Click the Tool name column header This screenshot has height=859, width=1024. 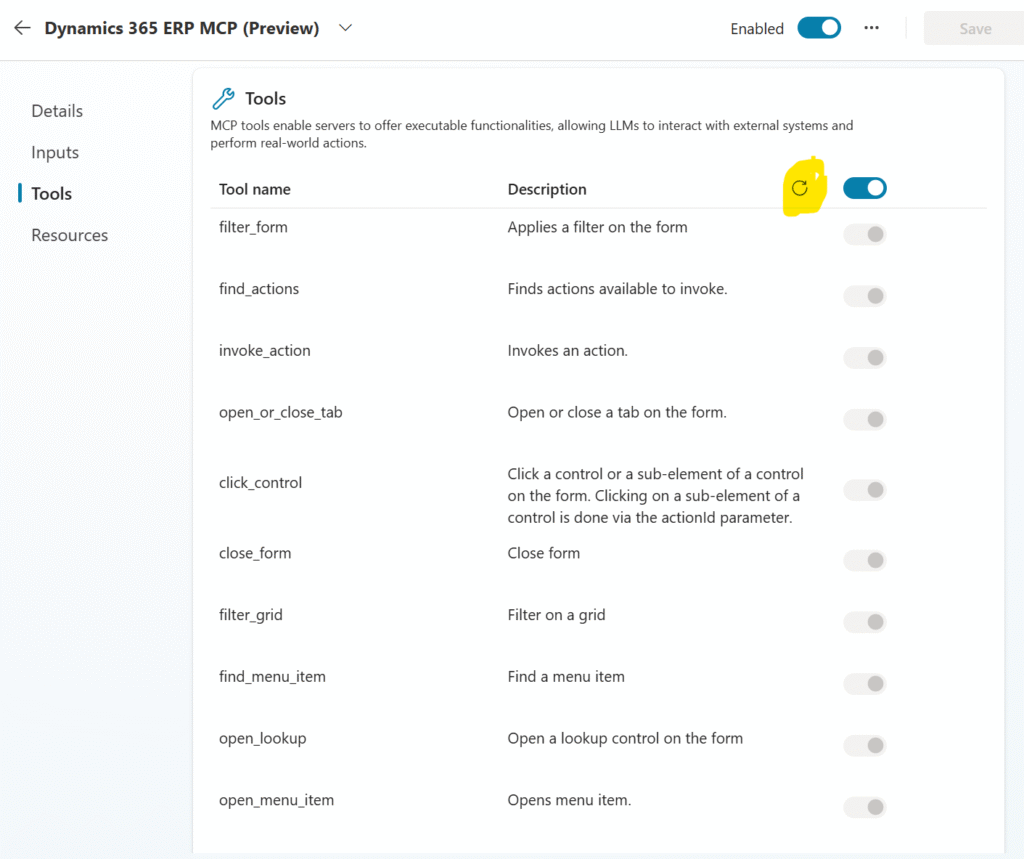[255, 189]
